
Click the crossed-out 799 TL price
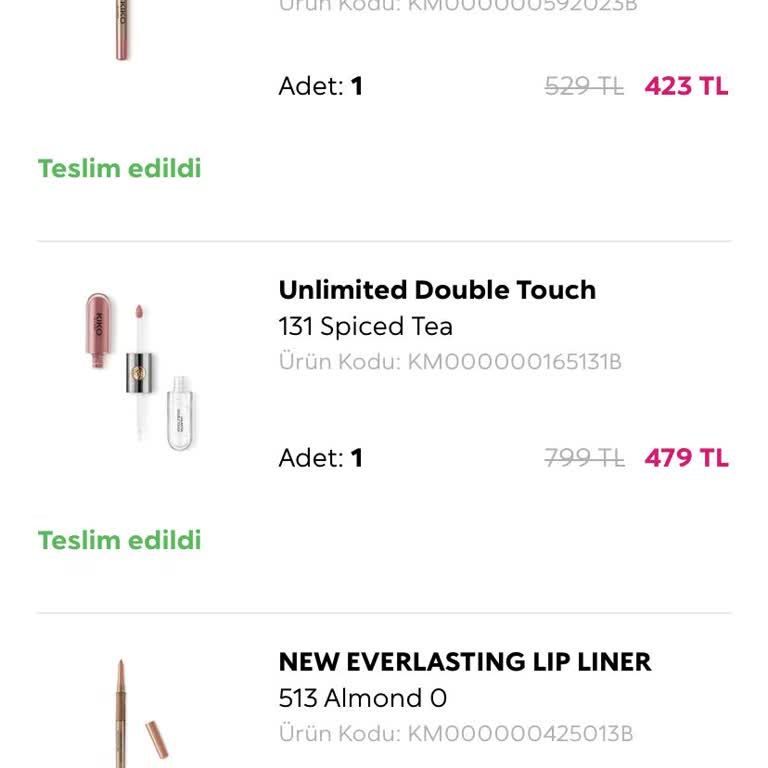tap(584, 458)
